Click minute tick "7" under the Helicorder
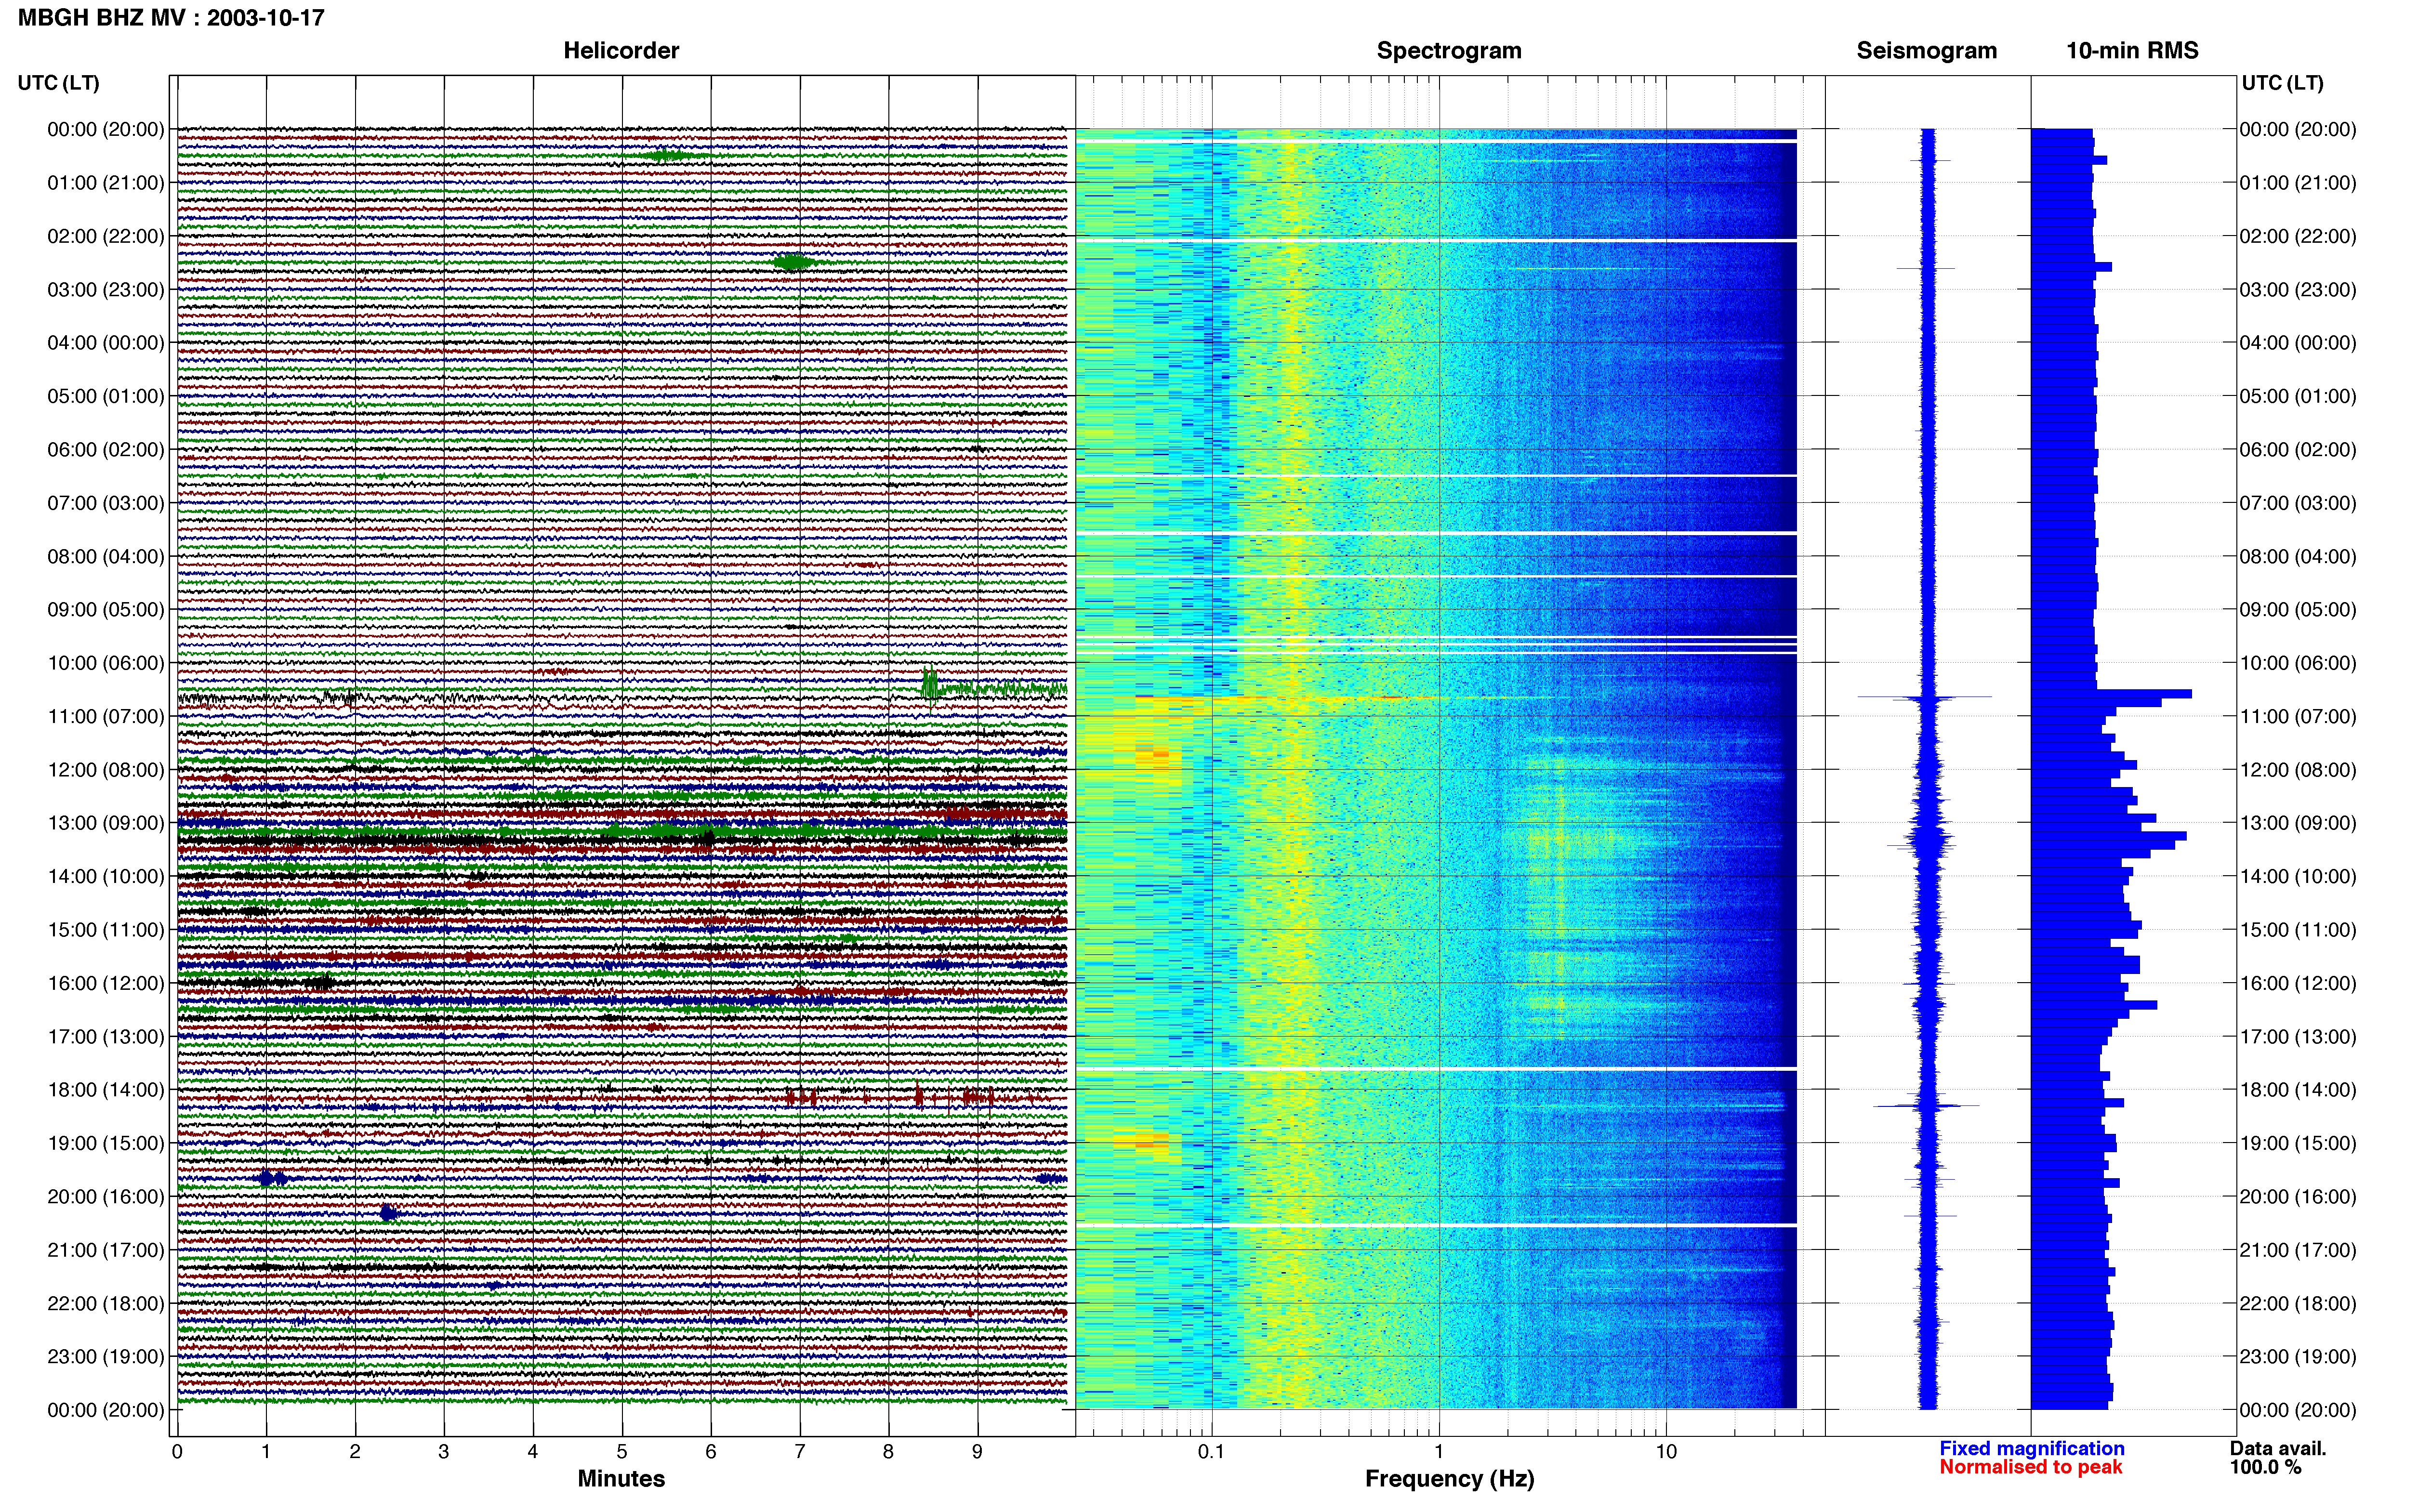The width and height of the screenshot is (2418, 1512). click(x=800, y=1452)
